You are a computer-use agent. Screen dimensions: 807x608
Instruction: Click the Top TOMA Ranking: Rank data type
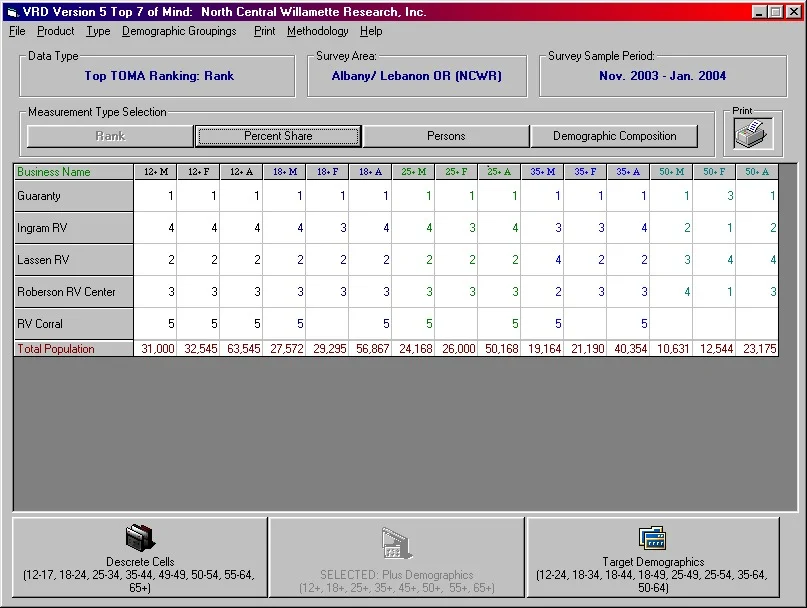click(x=159, y=76)
